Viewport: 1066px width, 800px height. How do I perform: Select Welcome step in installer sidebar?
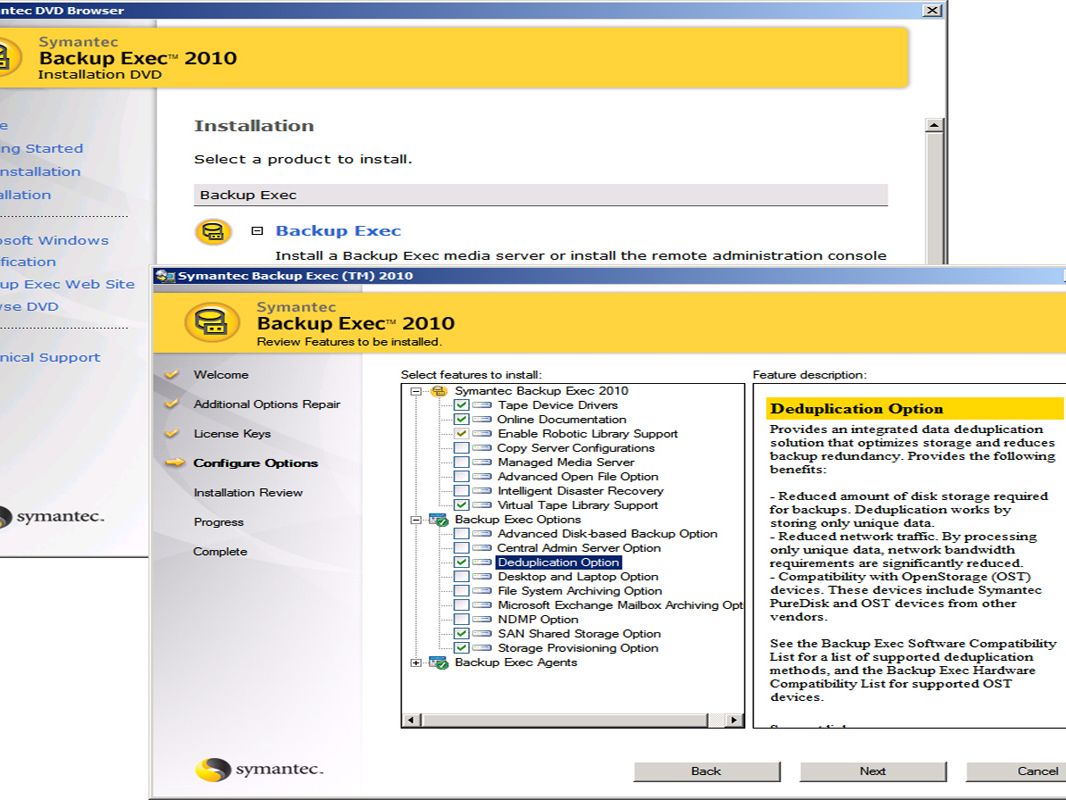tap(221, 375)
